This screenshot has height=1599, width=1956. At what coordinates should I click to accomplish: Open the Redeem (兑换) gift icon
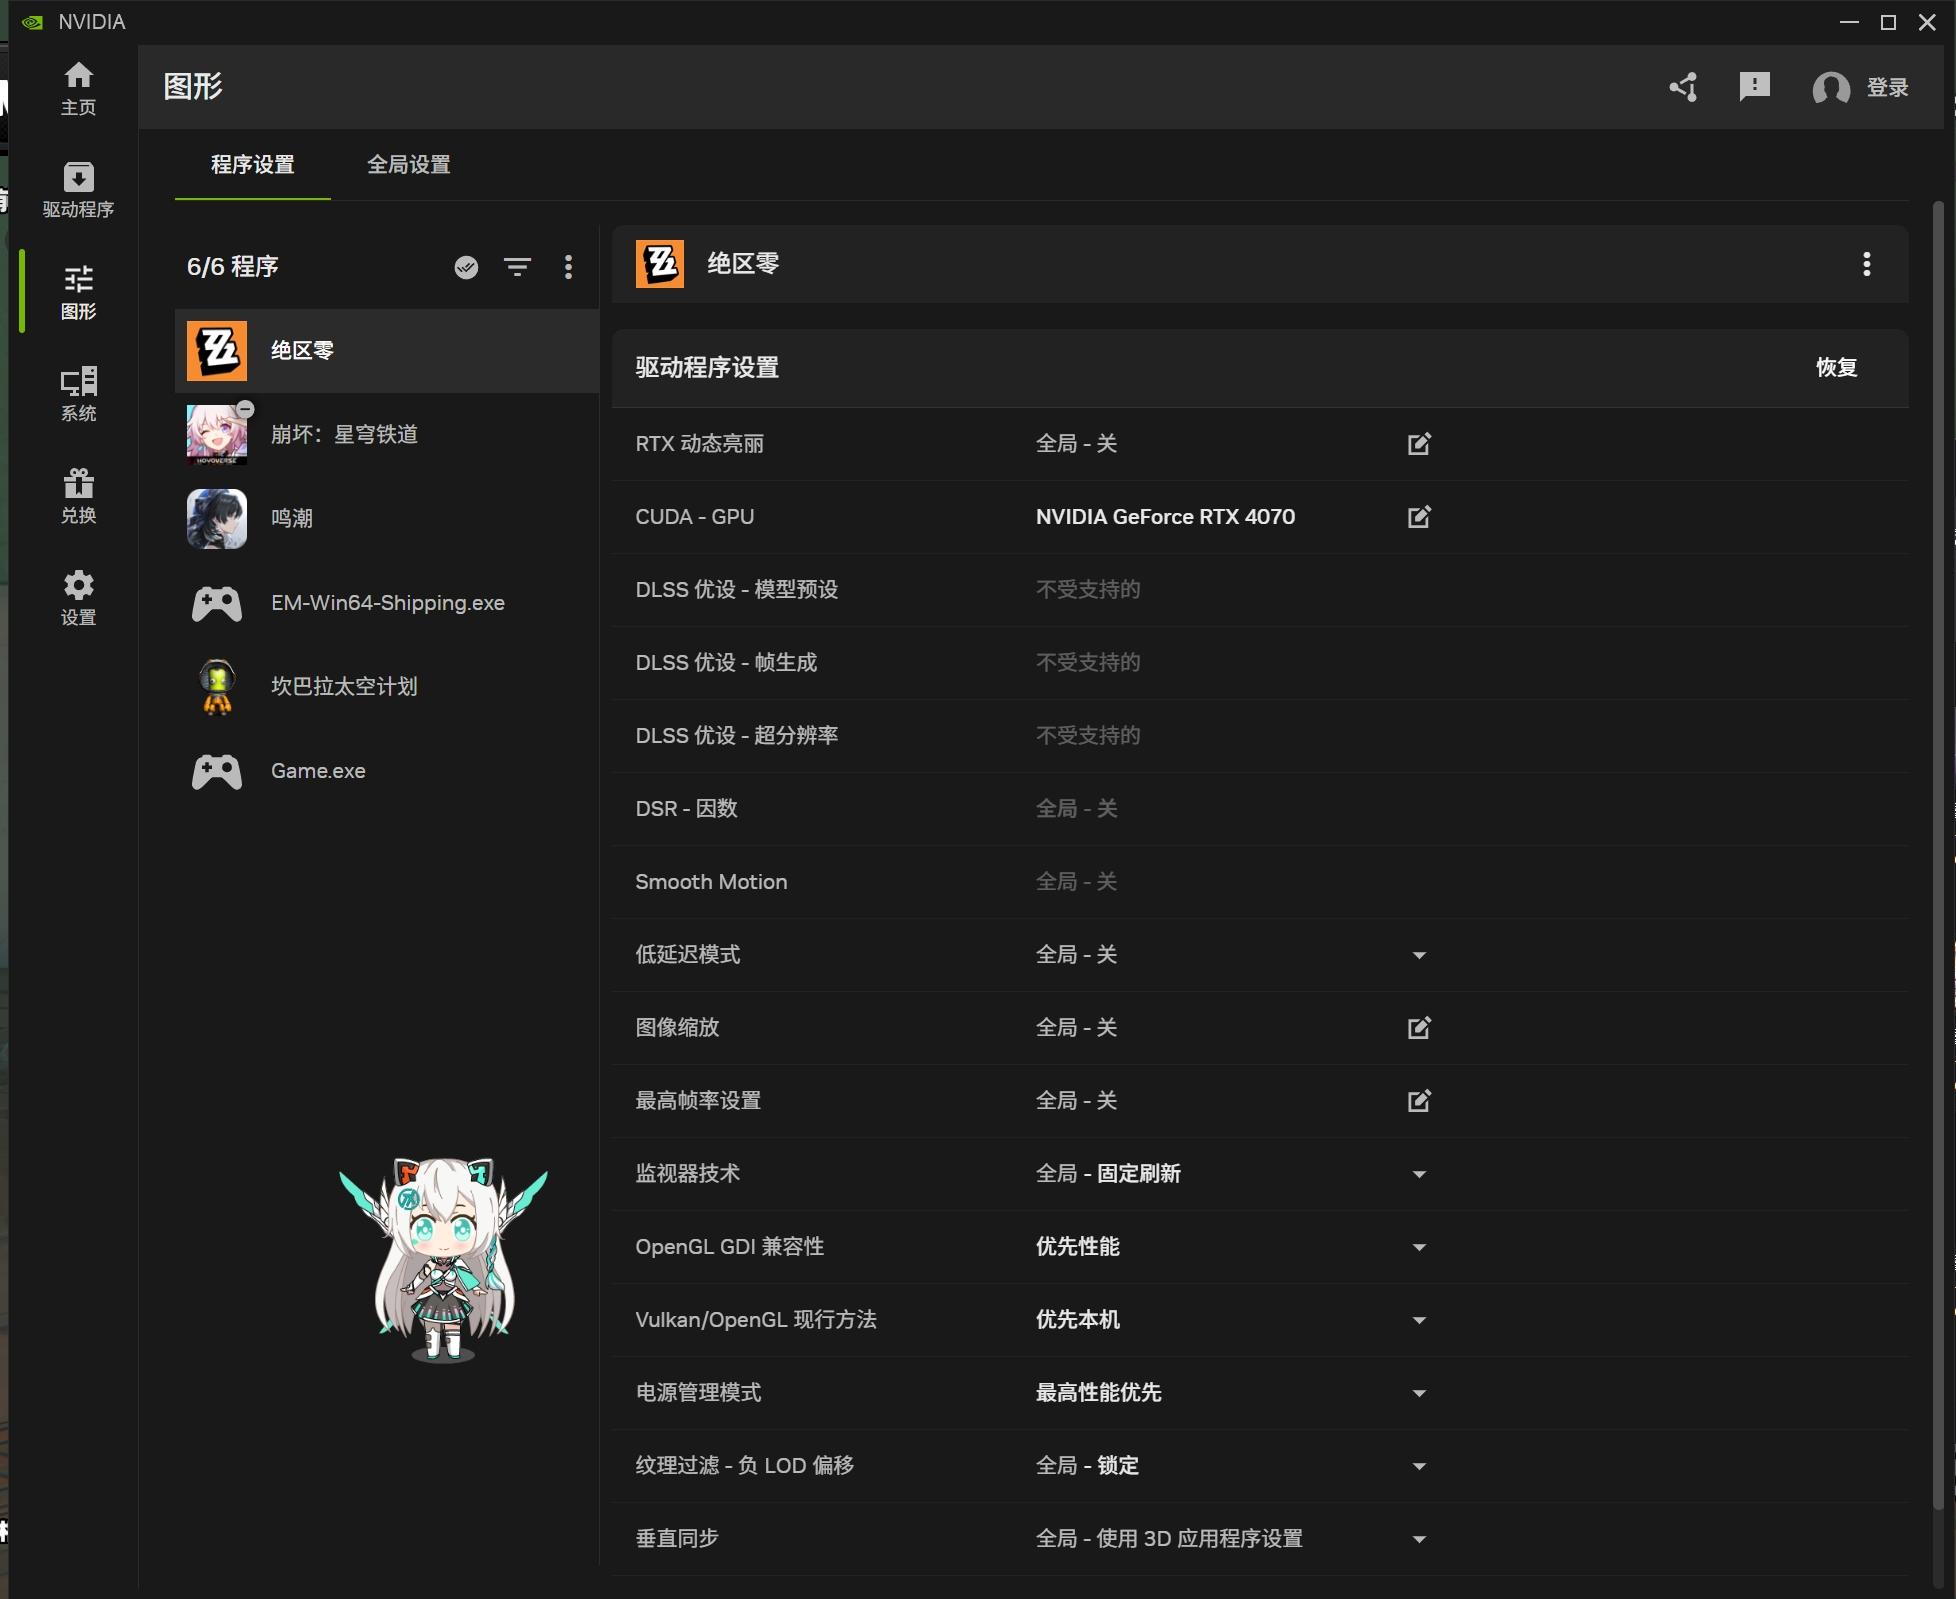(78, 495)
